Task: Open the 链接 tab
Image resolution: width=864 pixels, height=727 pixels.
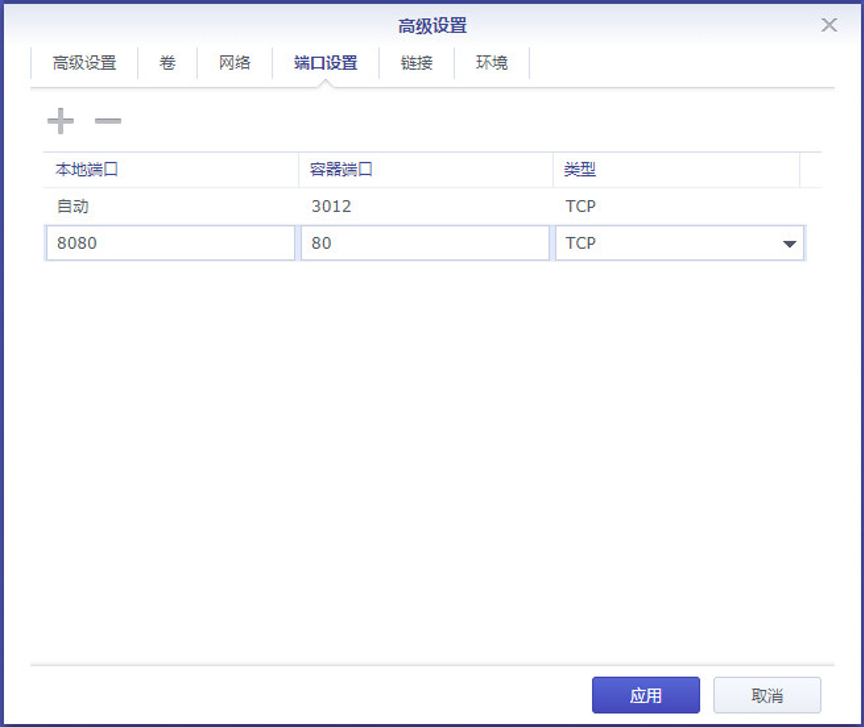Action: [x=417, y=63]
